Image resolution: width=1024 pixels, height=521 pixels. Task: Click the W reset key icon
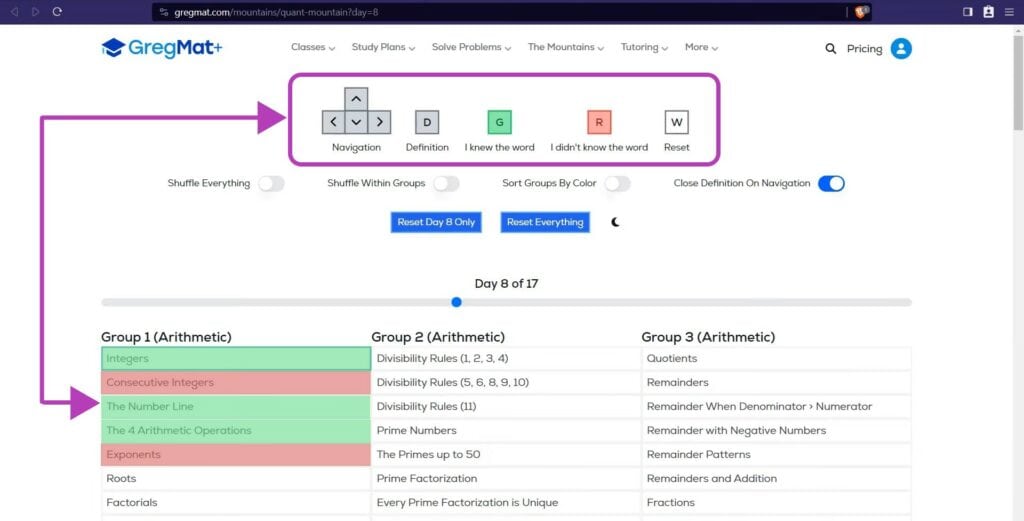(x=677, y=122)
